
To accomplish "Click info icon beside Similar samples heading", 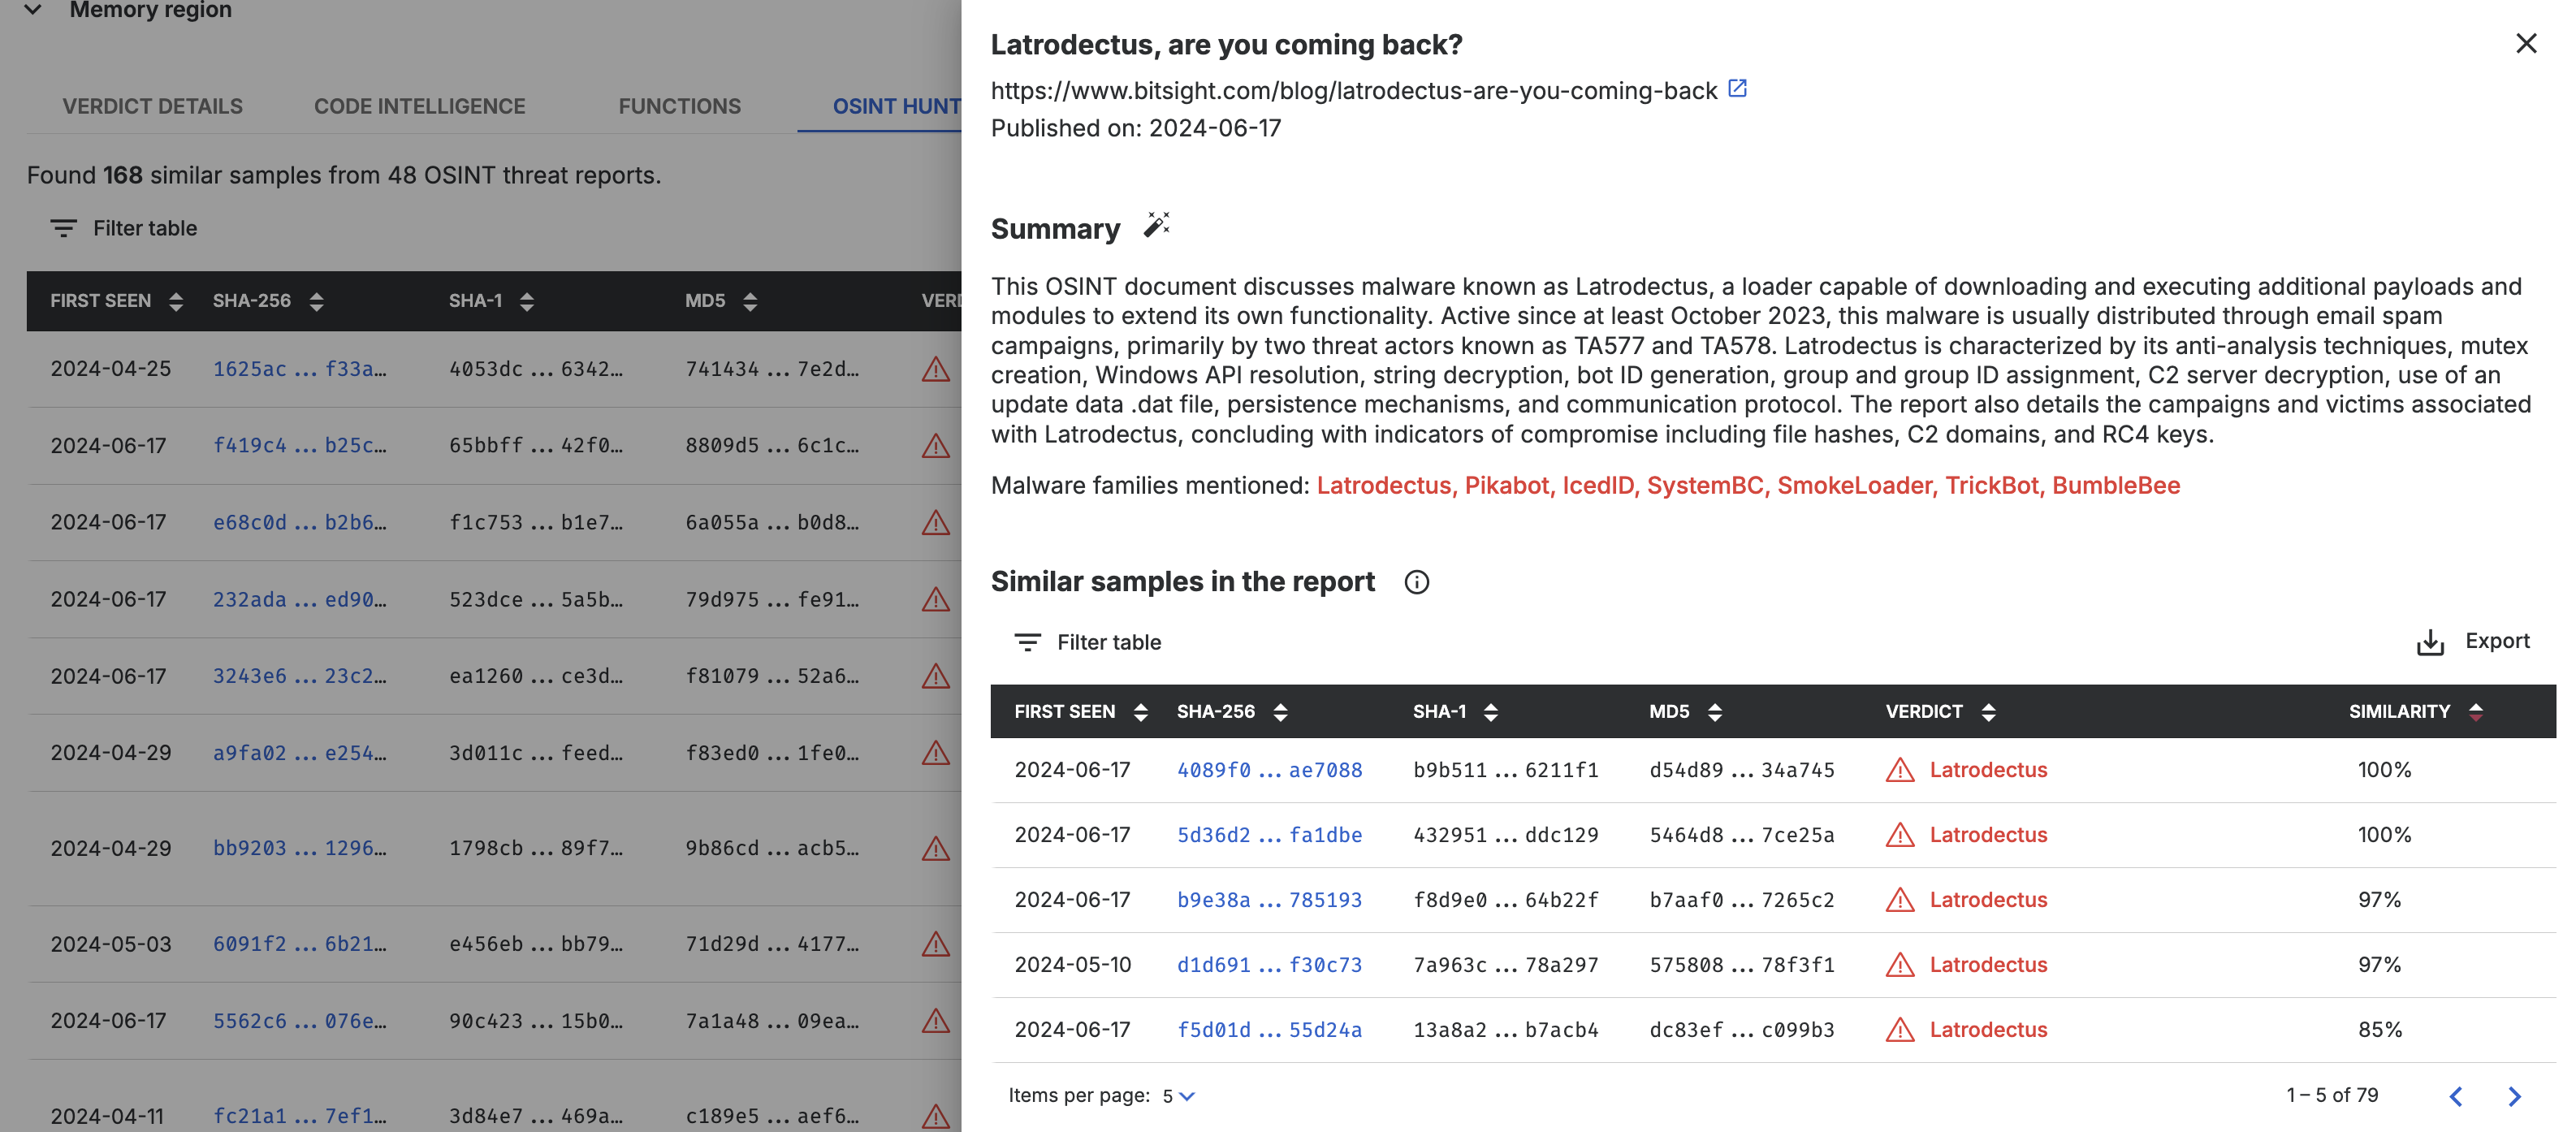I will [x=1416, y=582].
